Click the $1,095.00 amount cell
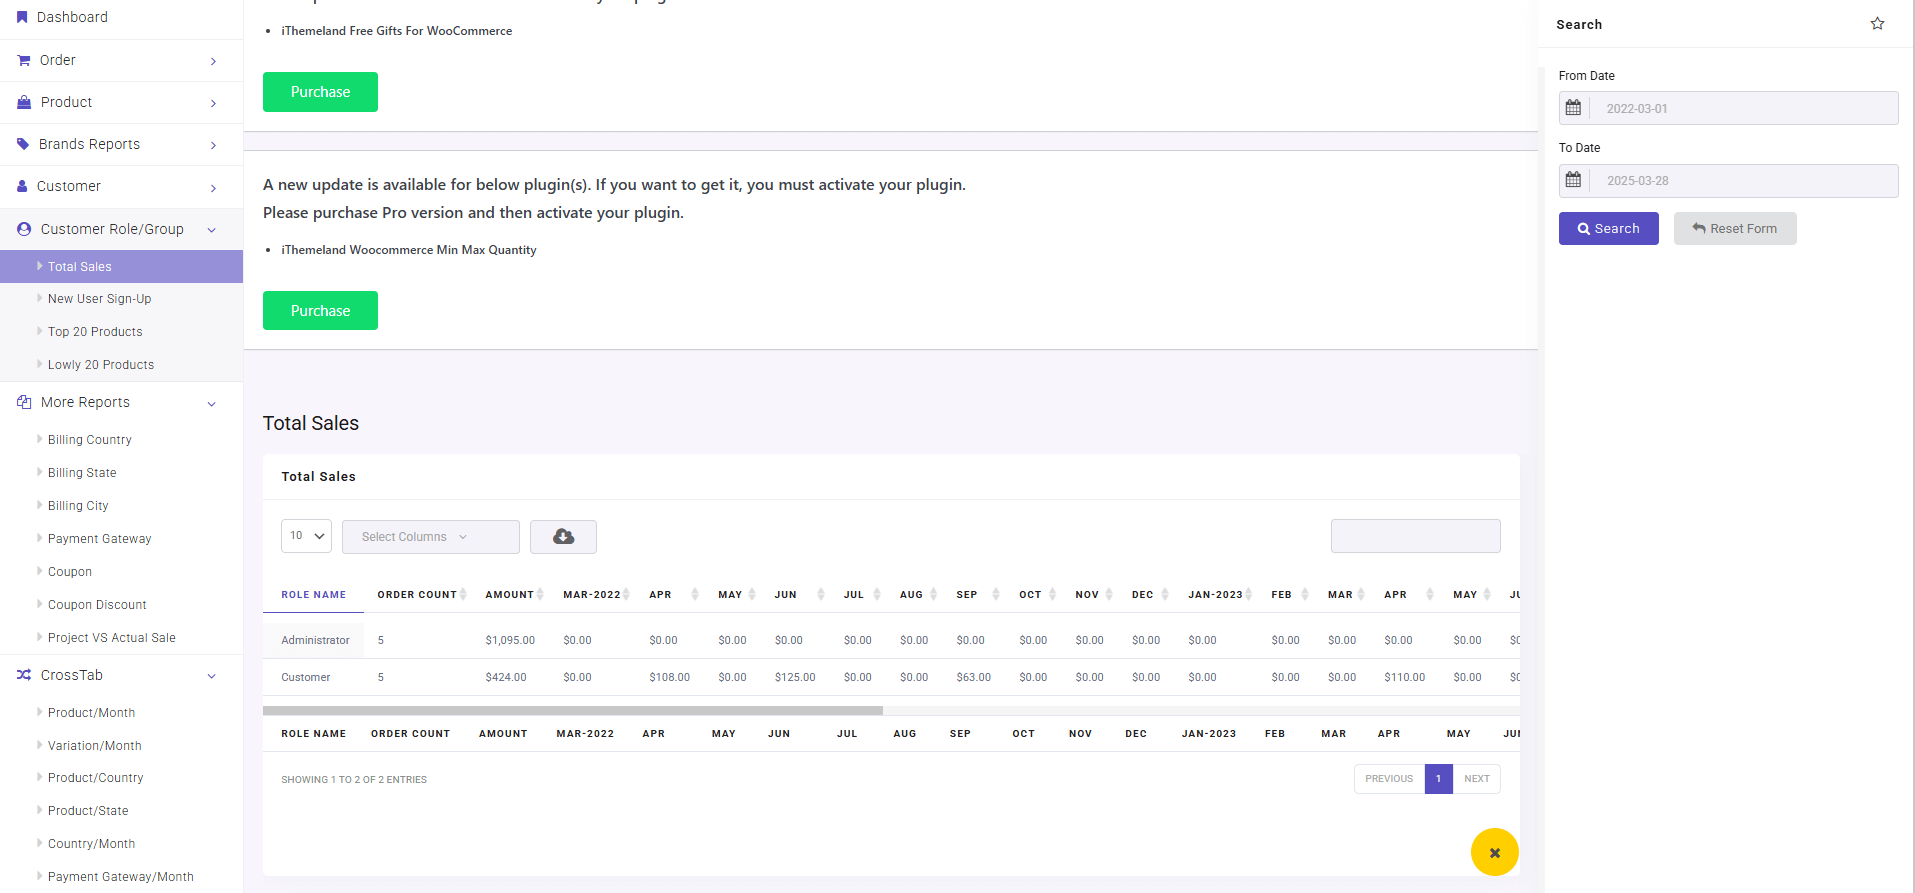The image size is (1915, 893). click(510, 640)
